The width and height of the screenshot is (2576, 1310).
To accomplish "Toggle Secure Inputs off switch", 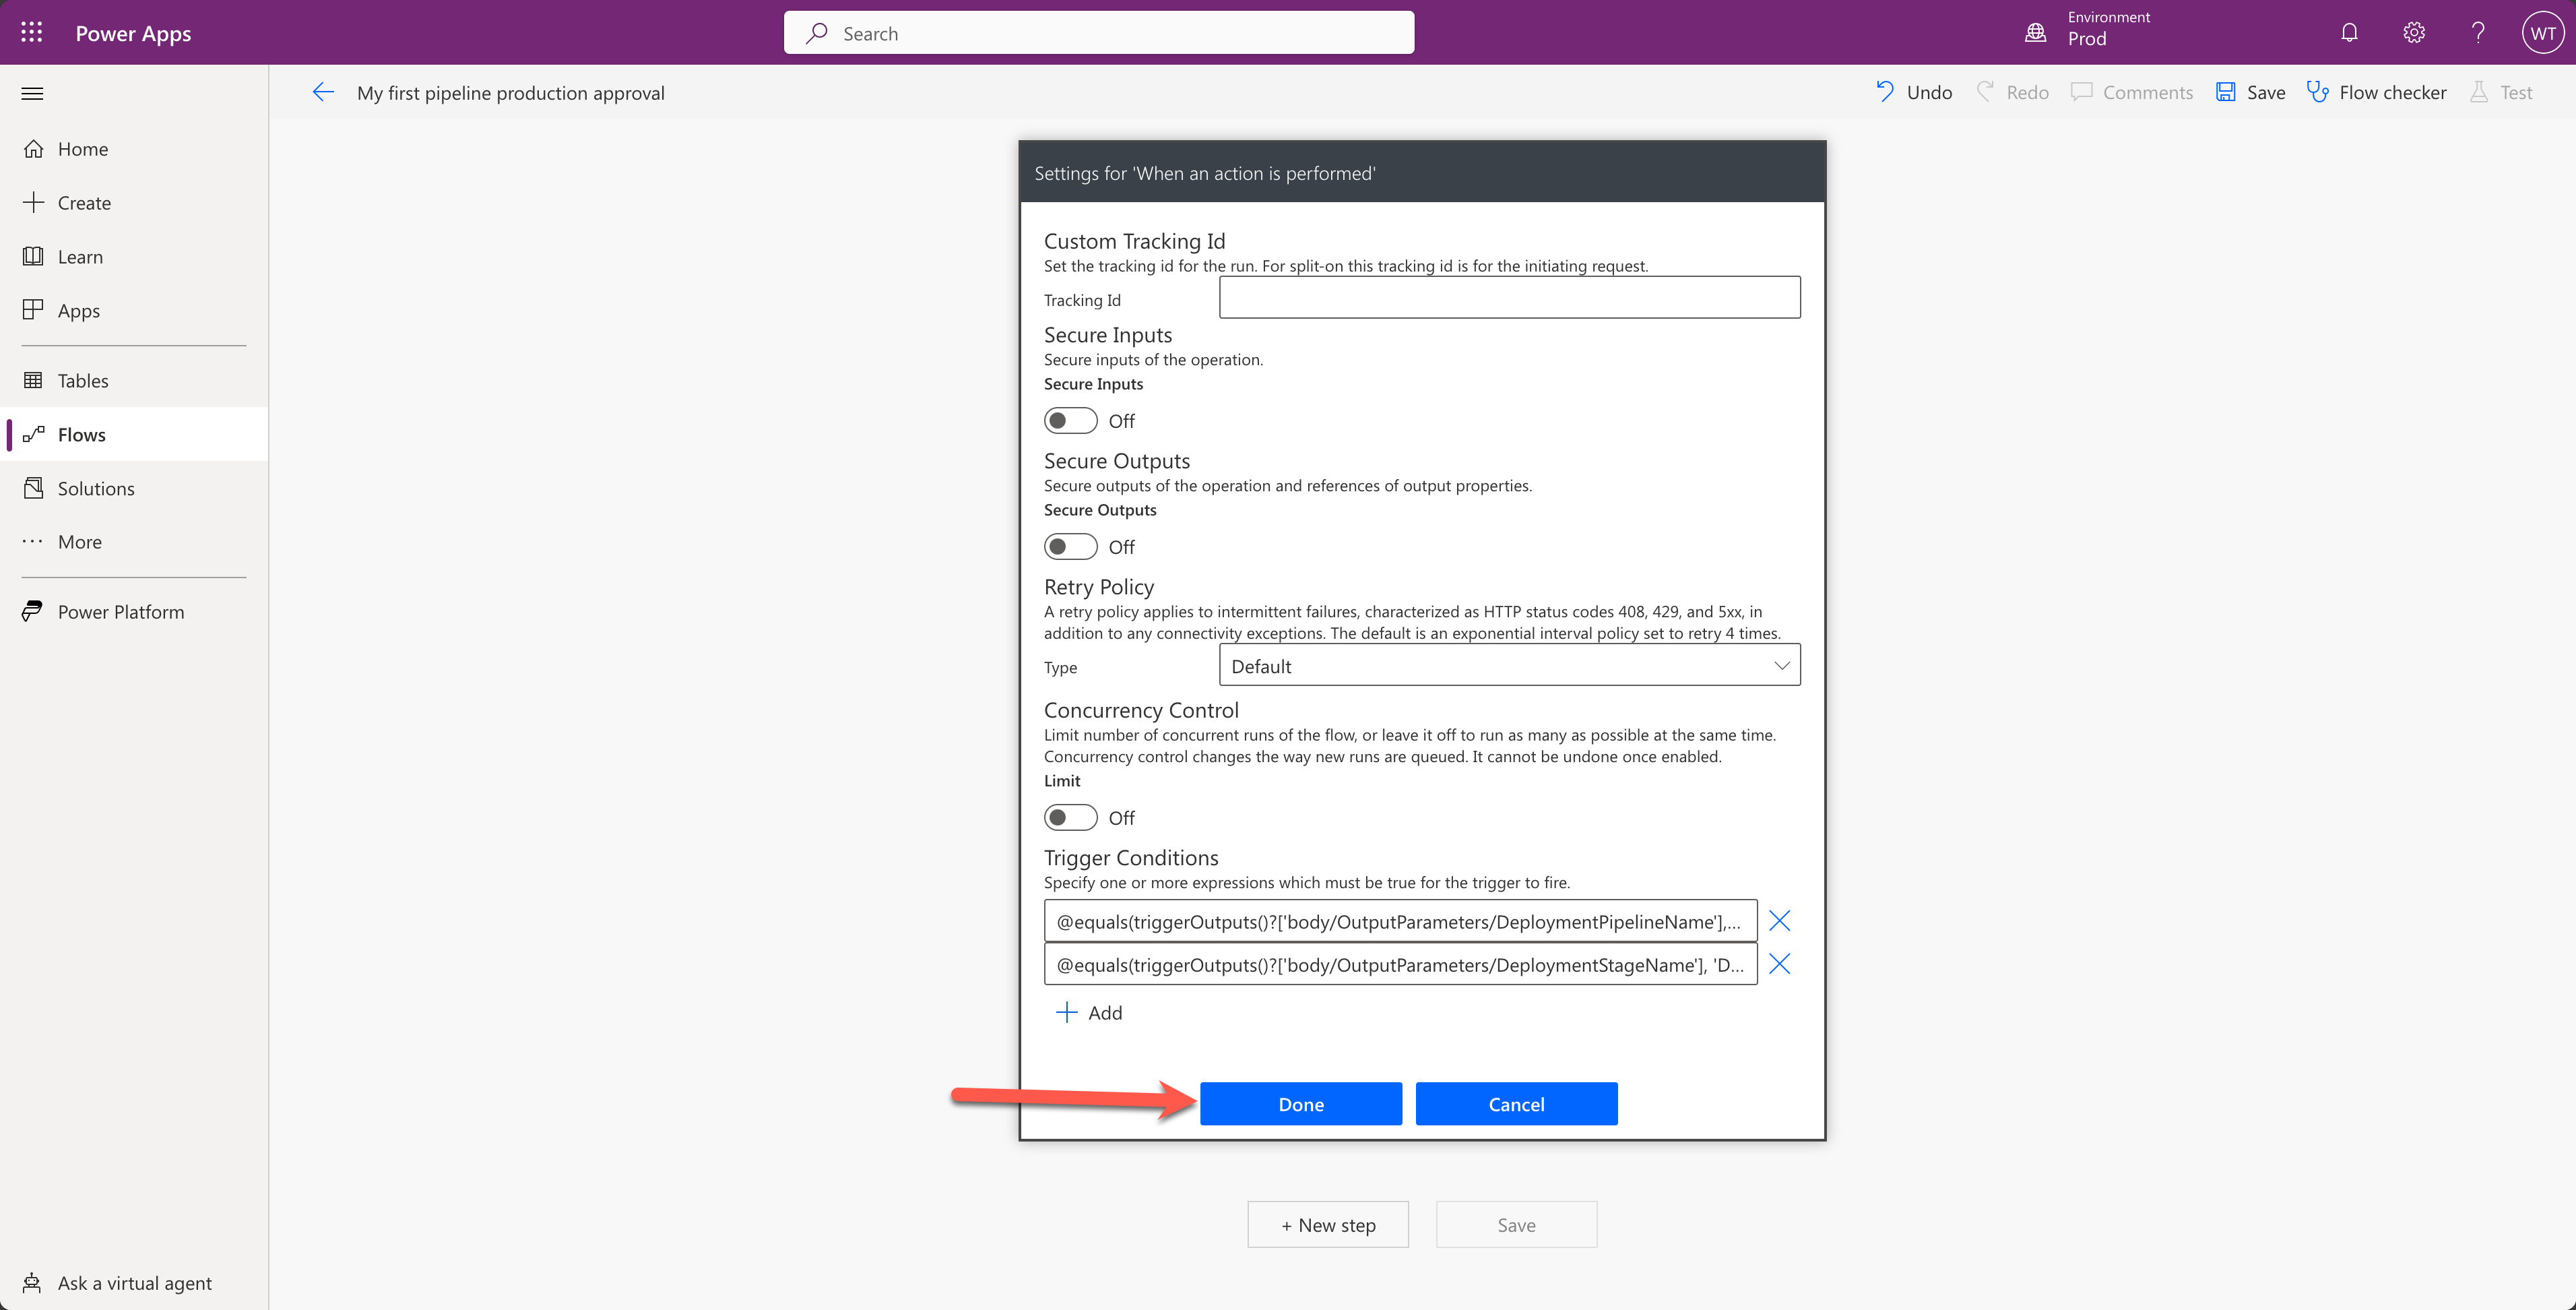I will click(1070, 419).
